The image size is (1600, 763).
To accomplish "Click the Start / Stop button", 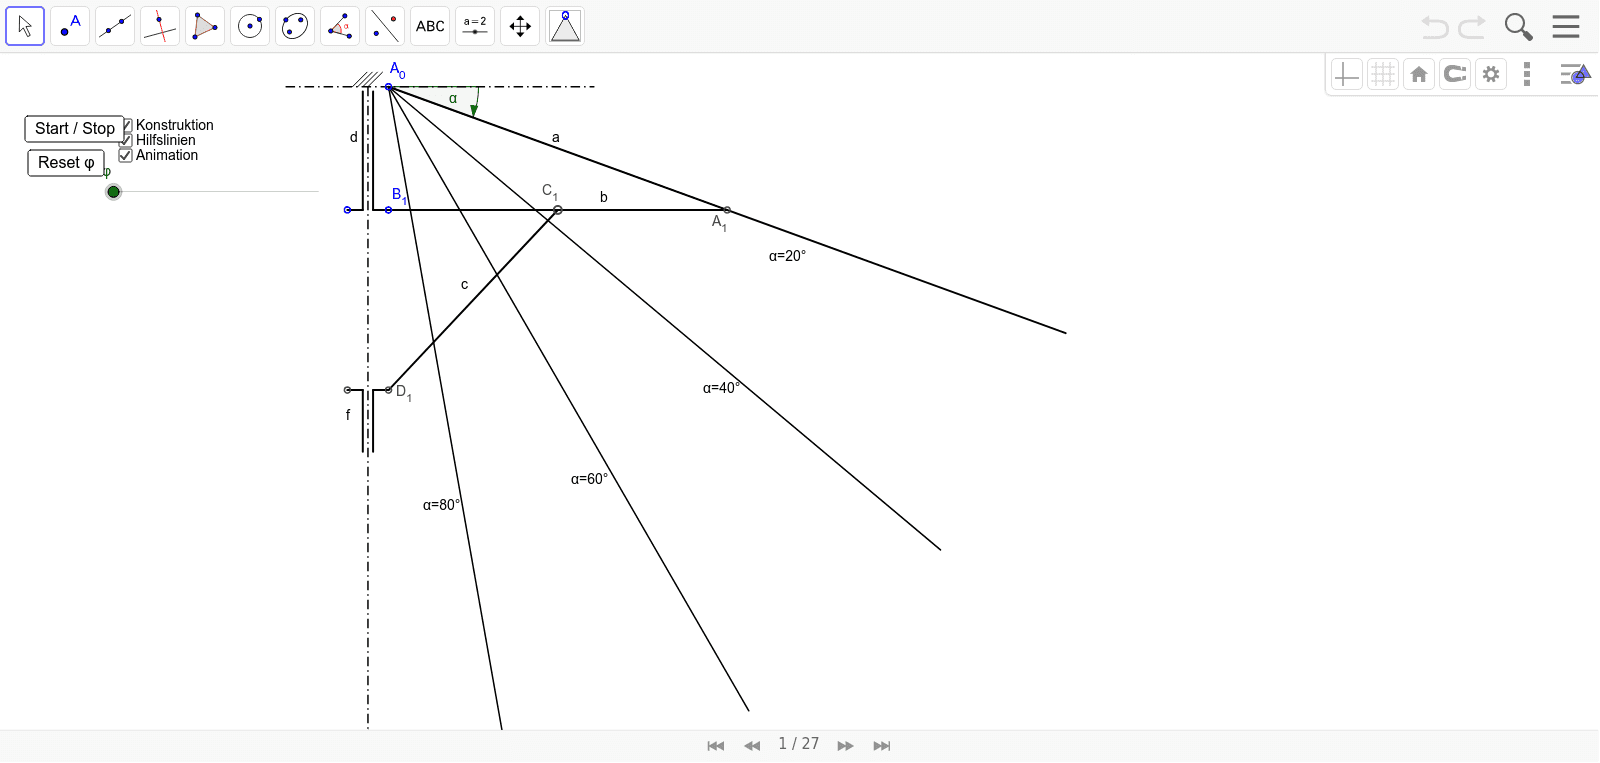I will 75,129.
